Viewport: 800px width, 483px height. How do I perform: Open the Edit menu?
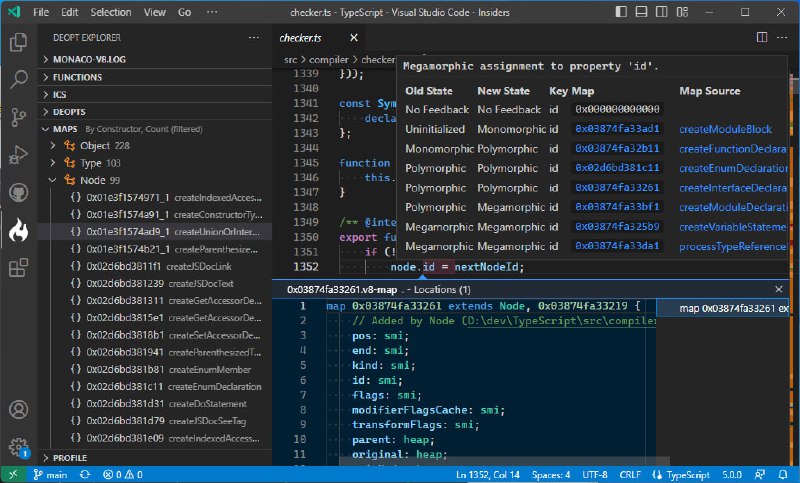(69, 12)
